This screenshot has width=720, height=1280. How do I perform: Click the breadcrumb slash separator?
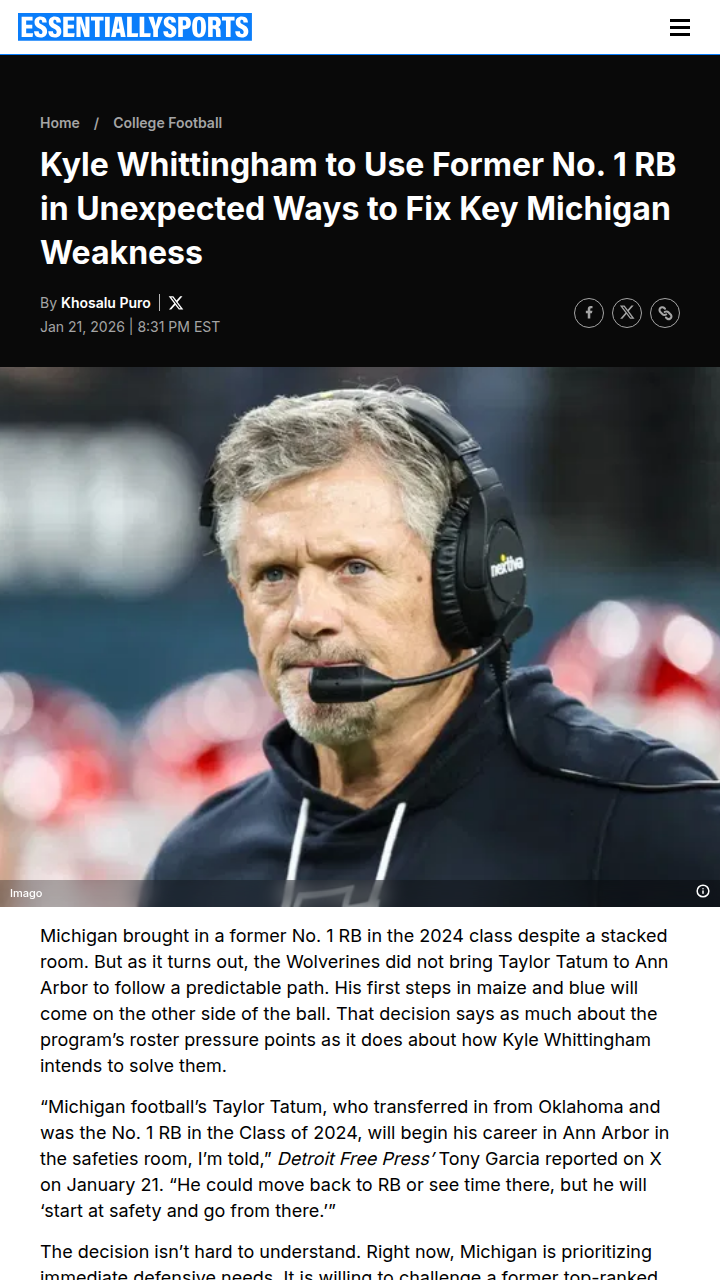(97, 123)
